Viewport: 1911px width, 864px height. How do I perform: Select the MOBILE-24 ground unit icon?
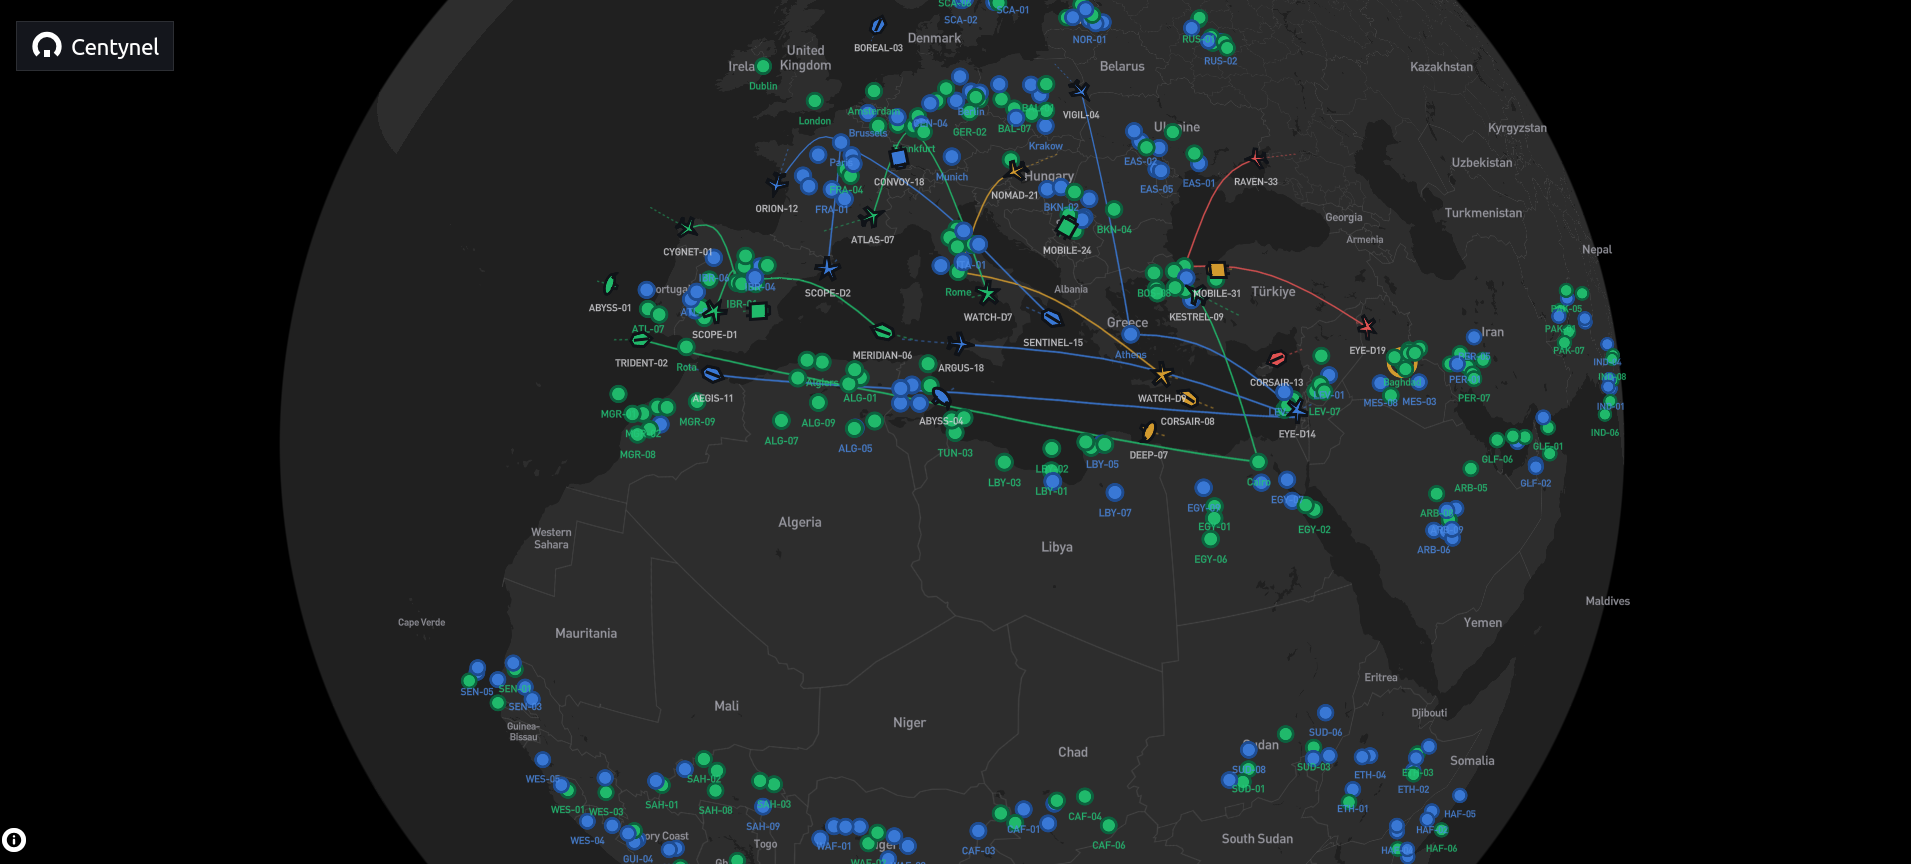coord(1067,227)
